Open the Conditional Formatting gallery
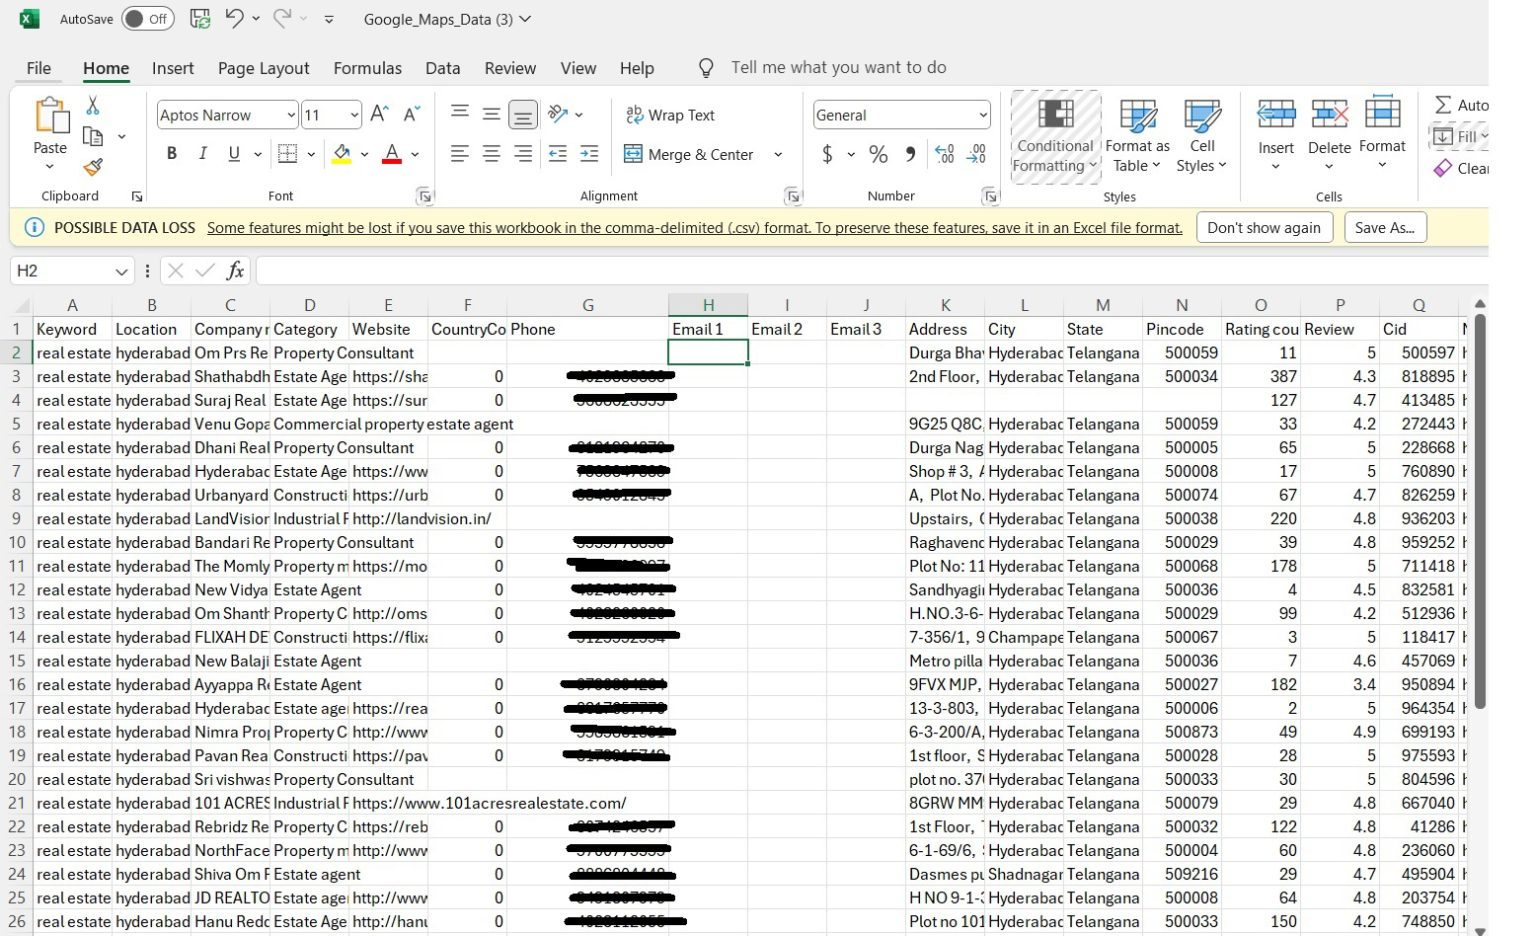Screen dimensions: 1536x936 click(x=1054, y=135)
